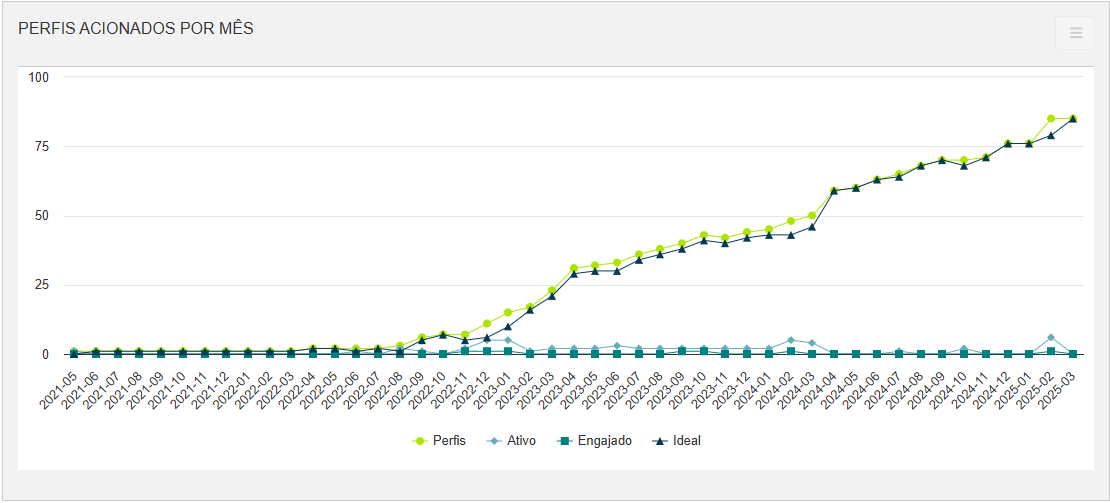Viewport: 1110px width, 503px height.
Task: Click the Perfis circle marker at 2024-02
Action: tap(791, 221)
